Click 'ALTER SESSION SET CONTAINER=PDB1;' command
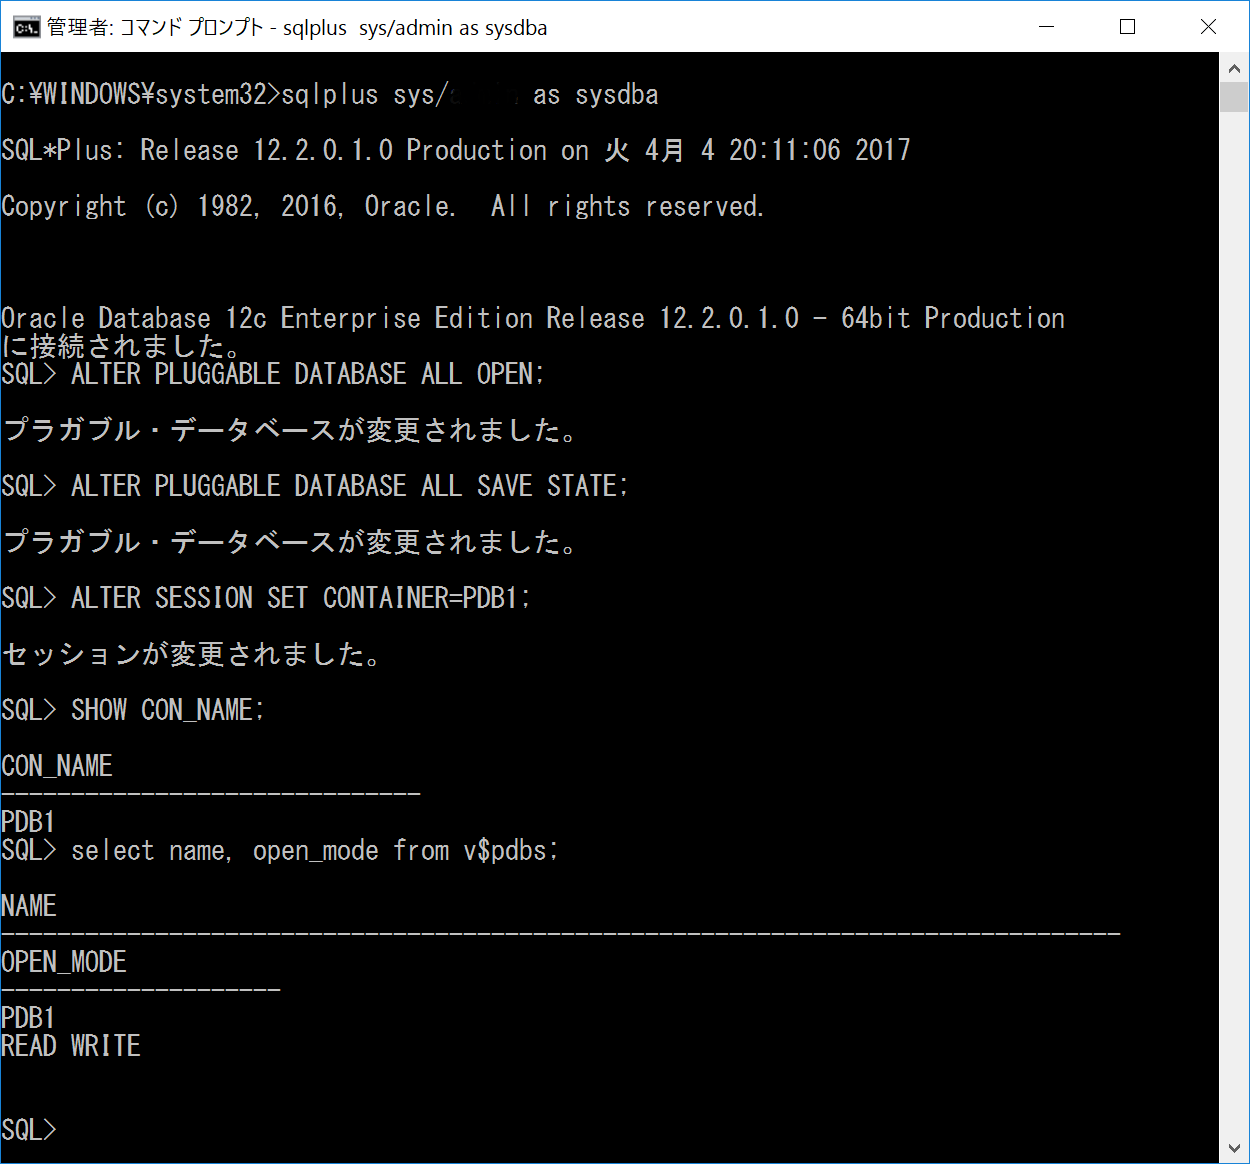Viewport: 1250px width, 1164px height. [x=301, y=598]
